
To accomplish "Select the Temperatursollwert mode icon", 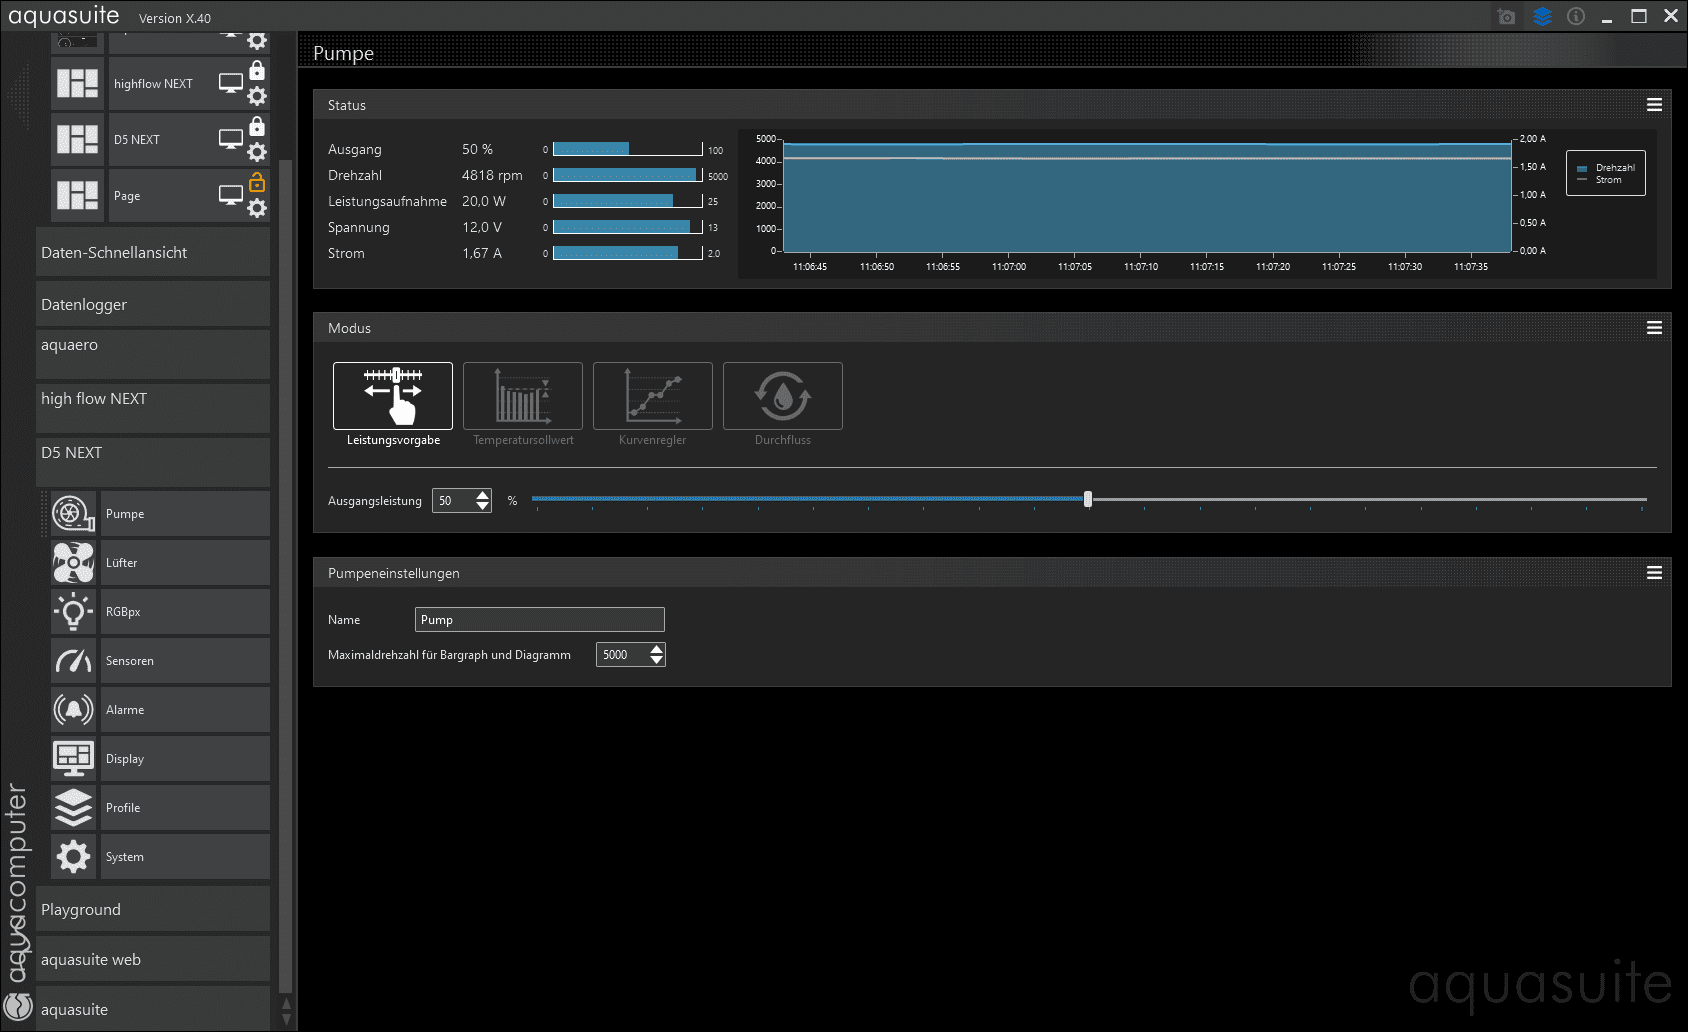I will click(x=523, y=396).
